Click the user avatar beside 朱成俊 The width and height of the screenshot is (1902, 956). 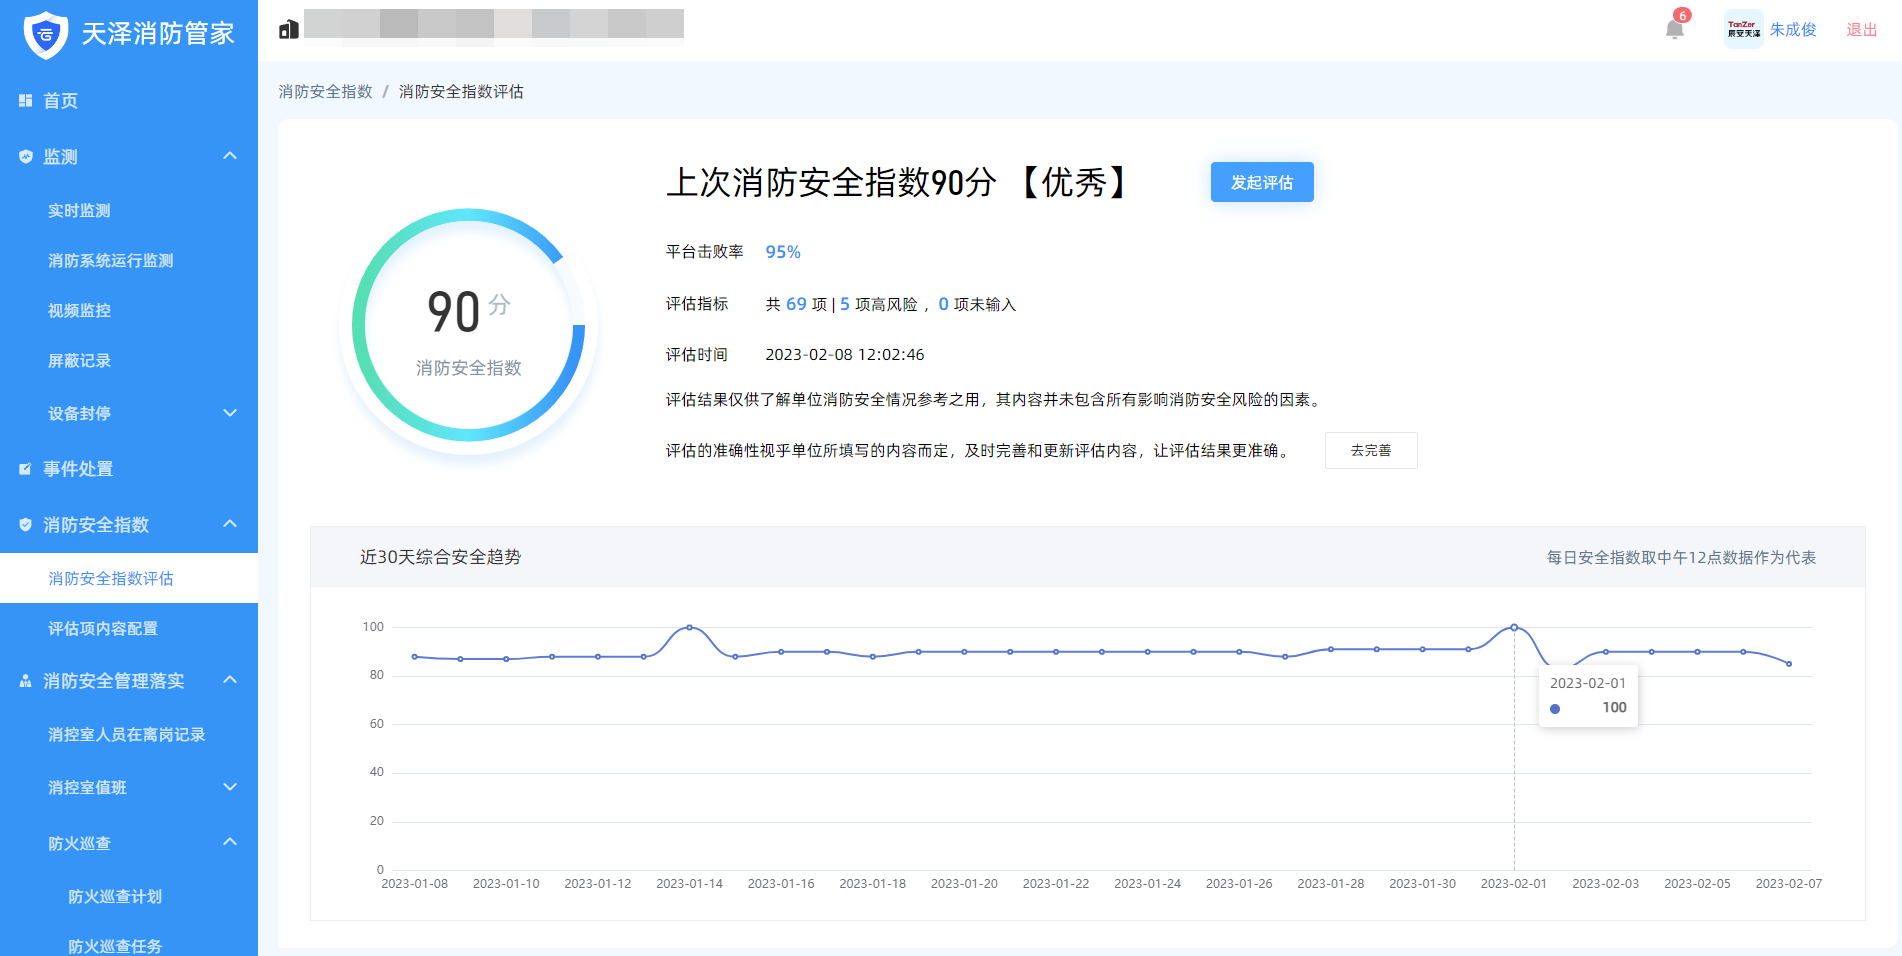click(x=1743, y=29)
